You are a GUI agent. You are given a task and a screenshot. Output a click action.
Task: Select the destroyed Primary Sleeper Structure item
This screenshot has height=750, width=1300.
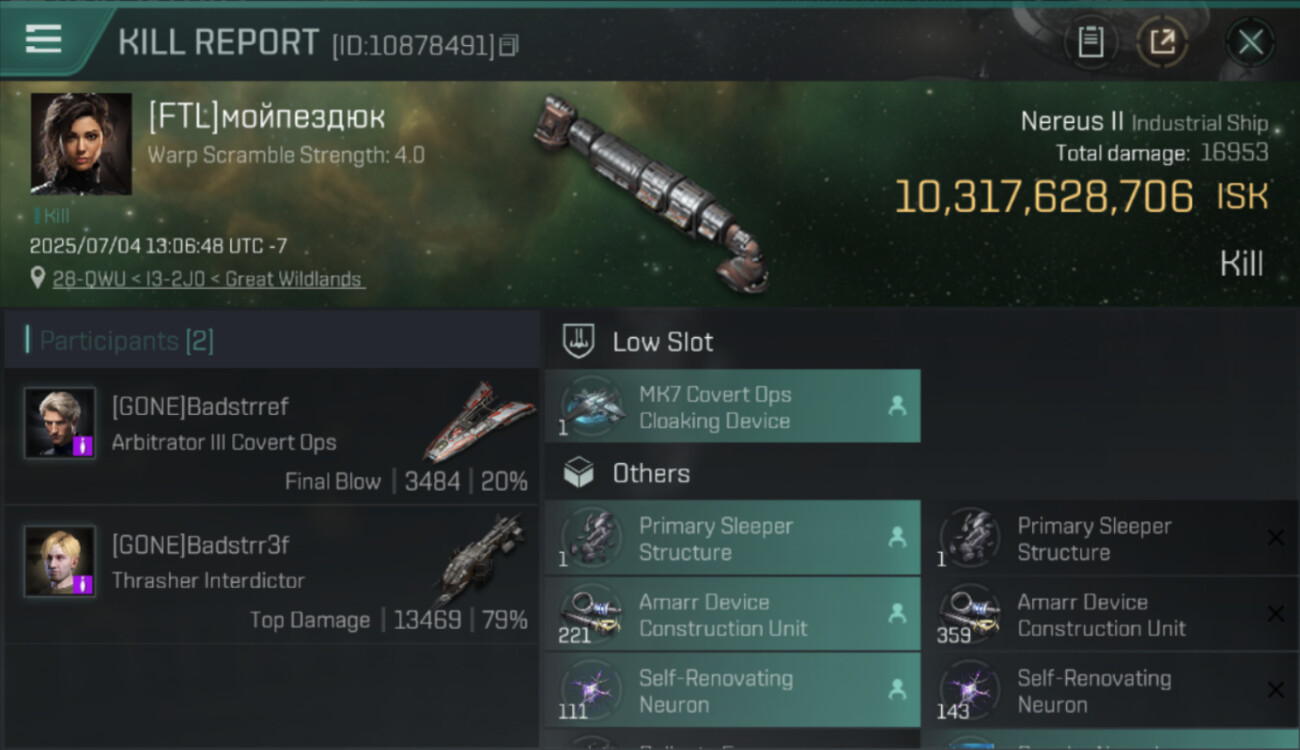[x=1110, y=539]
